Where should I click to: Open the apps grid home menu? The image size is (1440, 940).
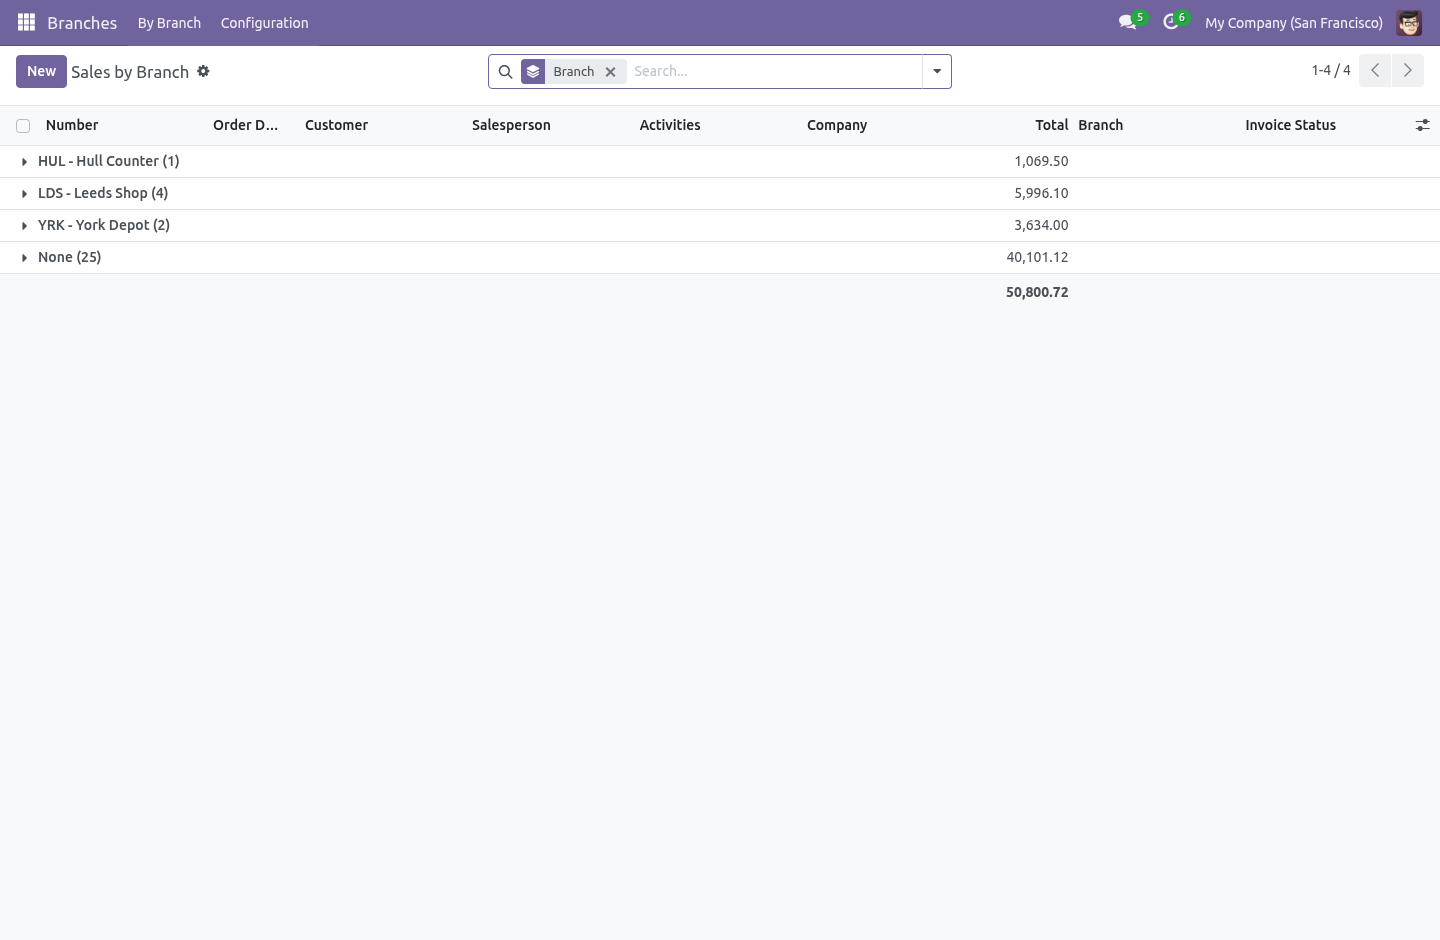[x=26, y=22]
